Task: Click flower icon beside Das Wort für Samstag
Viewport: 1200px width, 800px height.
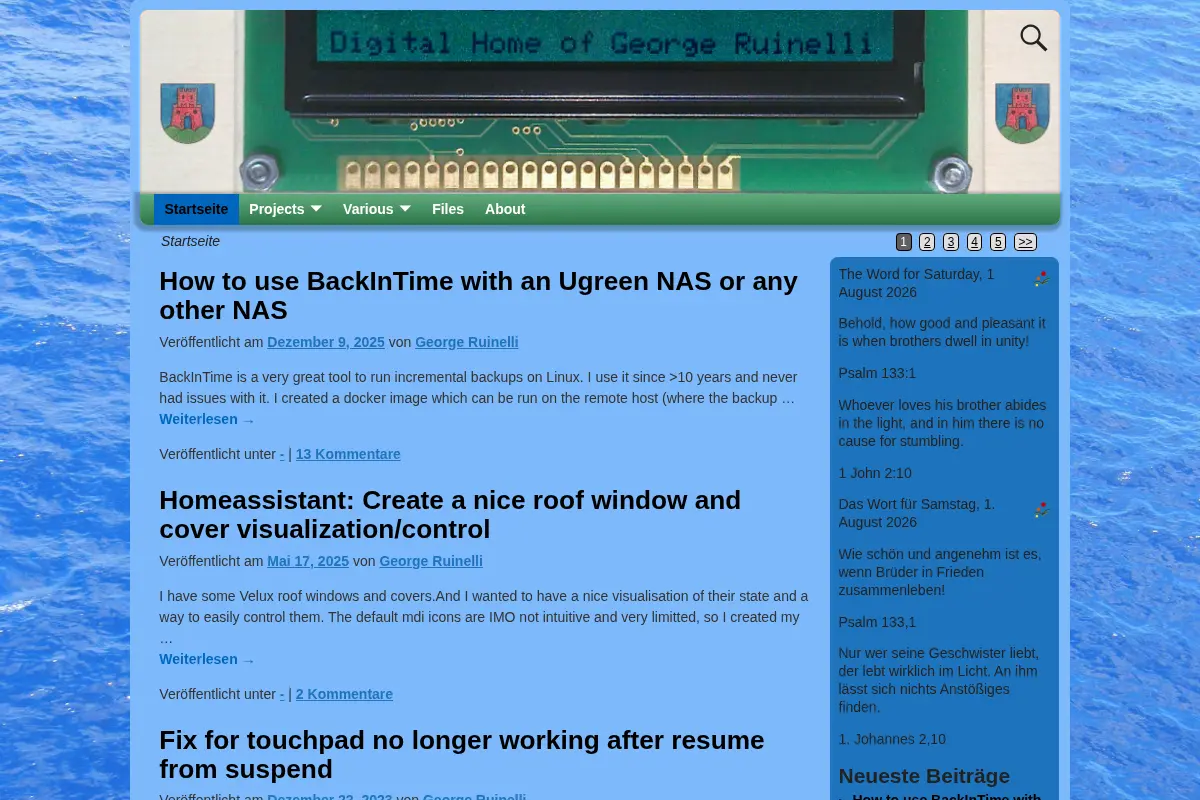Action: tap(1041, 509)
